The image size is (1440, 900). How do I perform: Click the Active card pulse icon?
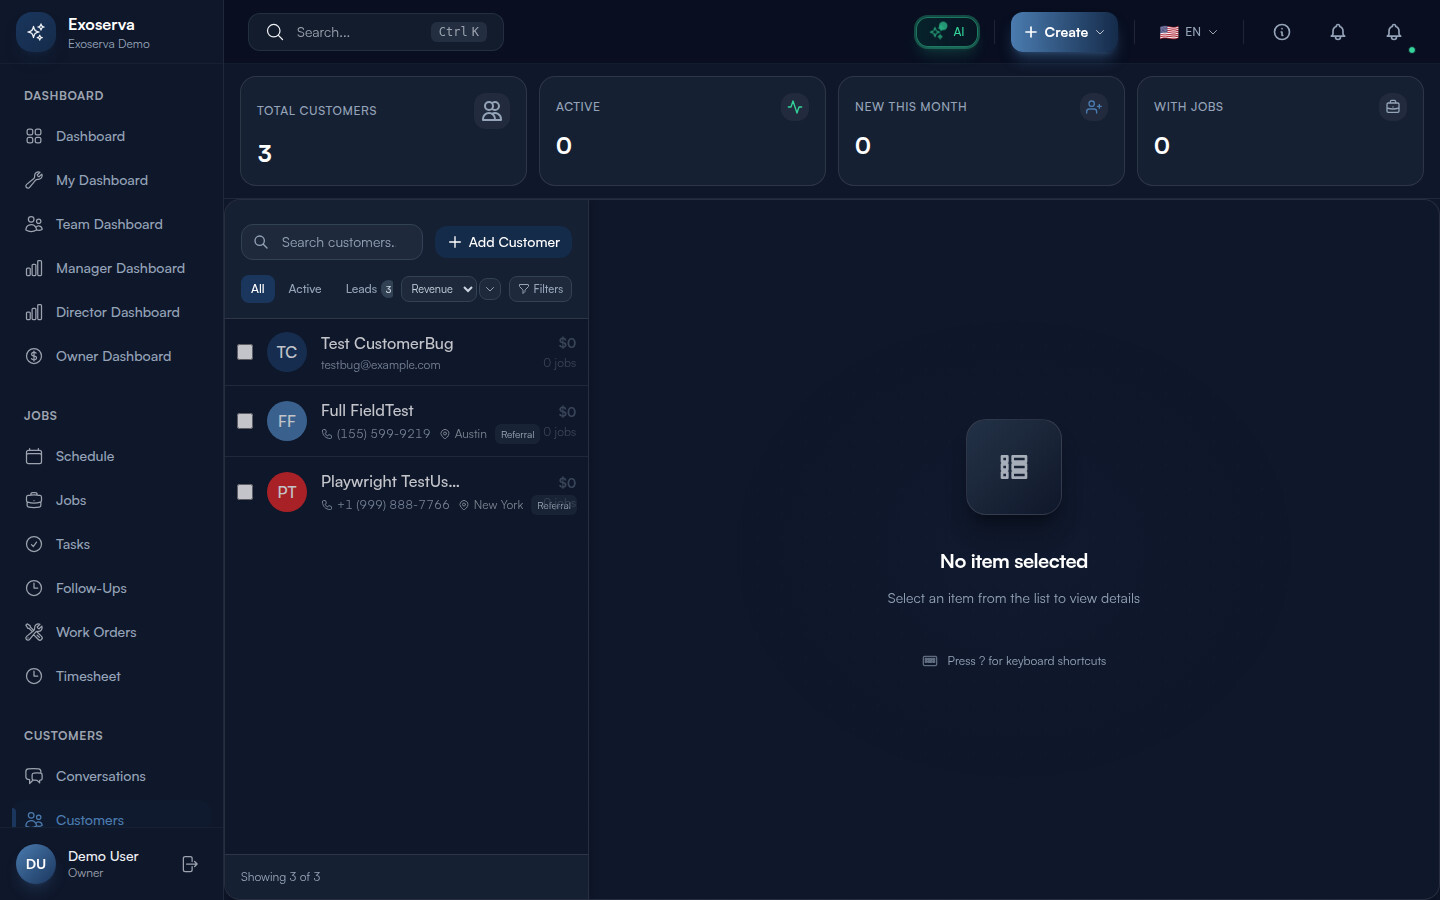point(794,107)
